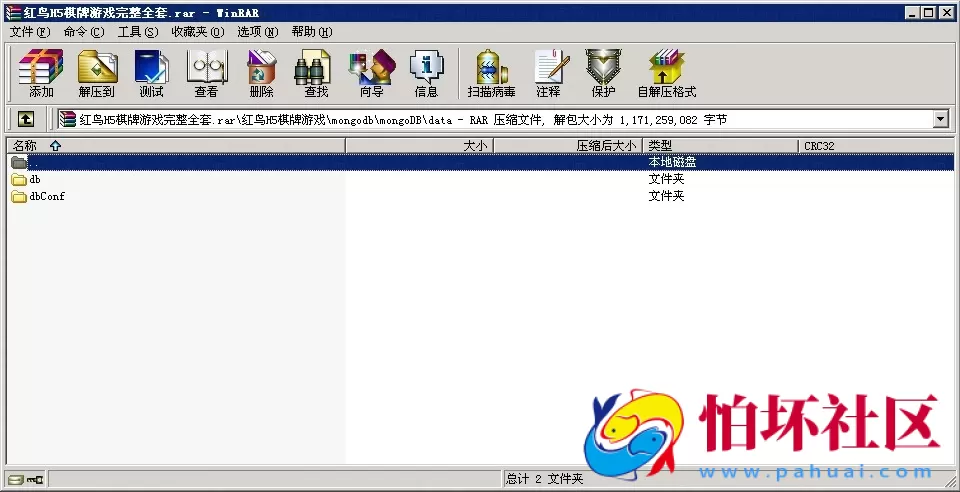Click 文件夹 type cell in the db row

(666, 179)
